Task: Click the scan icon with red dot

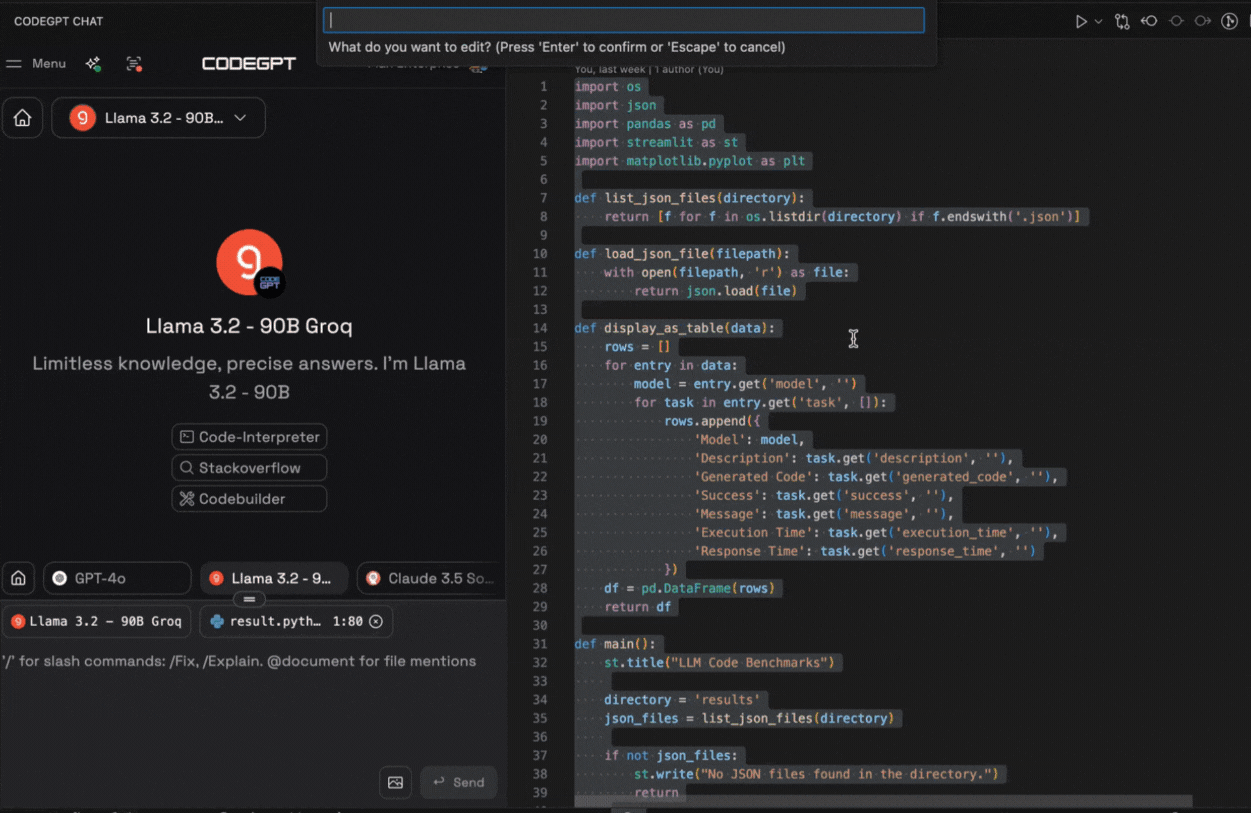Action: [134, 63]
